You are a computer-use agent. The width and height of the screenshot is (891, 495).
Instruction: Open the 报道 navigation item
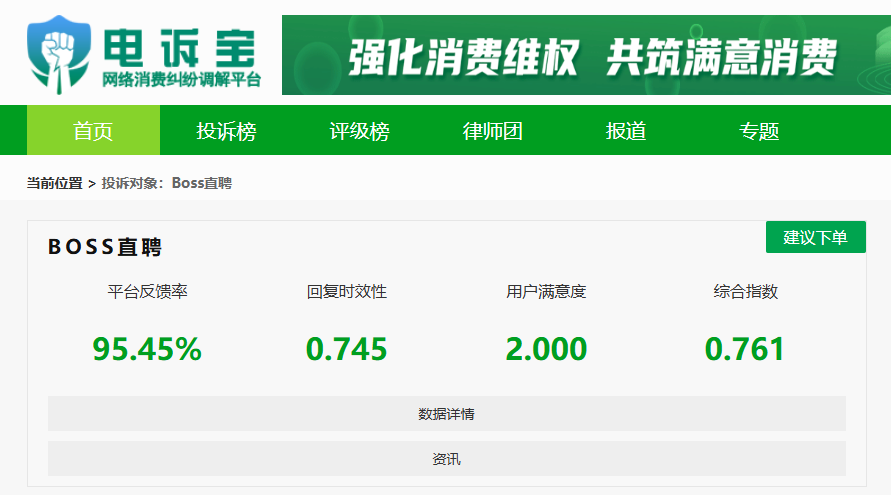tap(625, 131)
